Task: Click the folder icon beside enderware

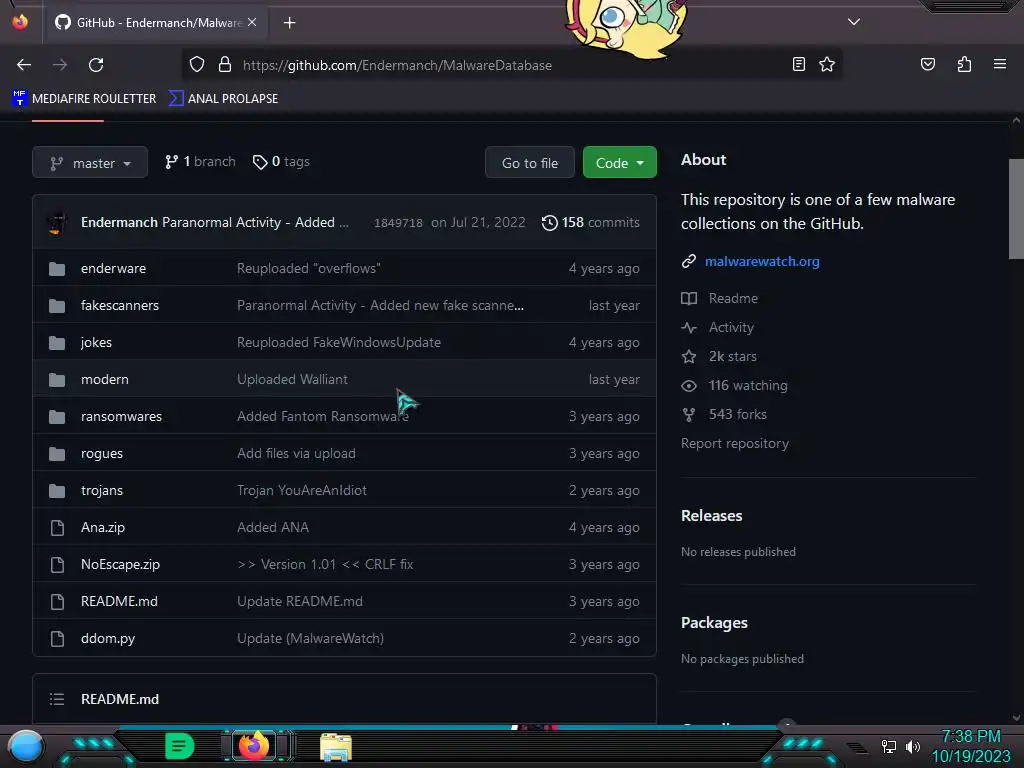Action: tap(57, 268)
